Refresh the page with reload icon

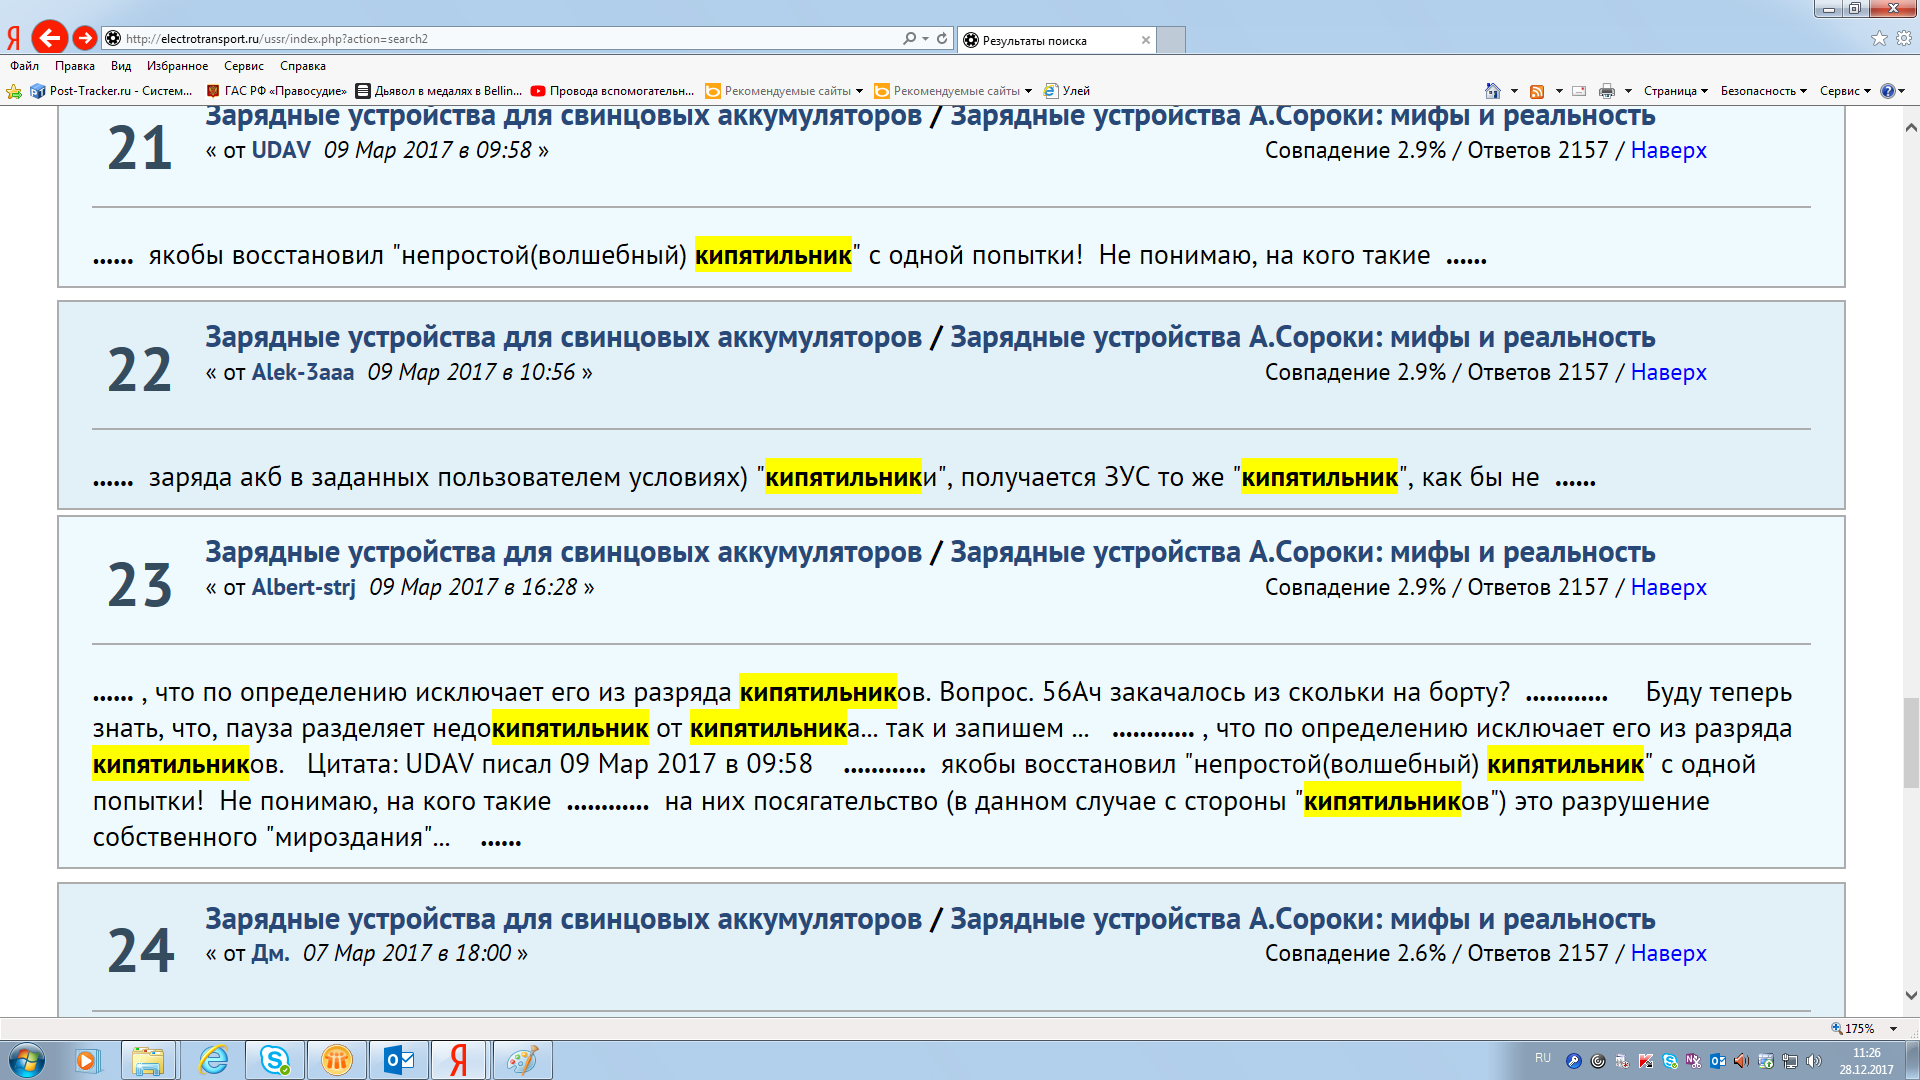pos(942,38)
